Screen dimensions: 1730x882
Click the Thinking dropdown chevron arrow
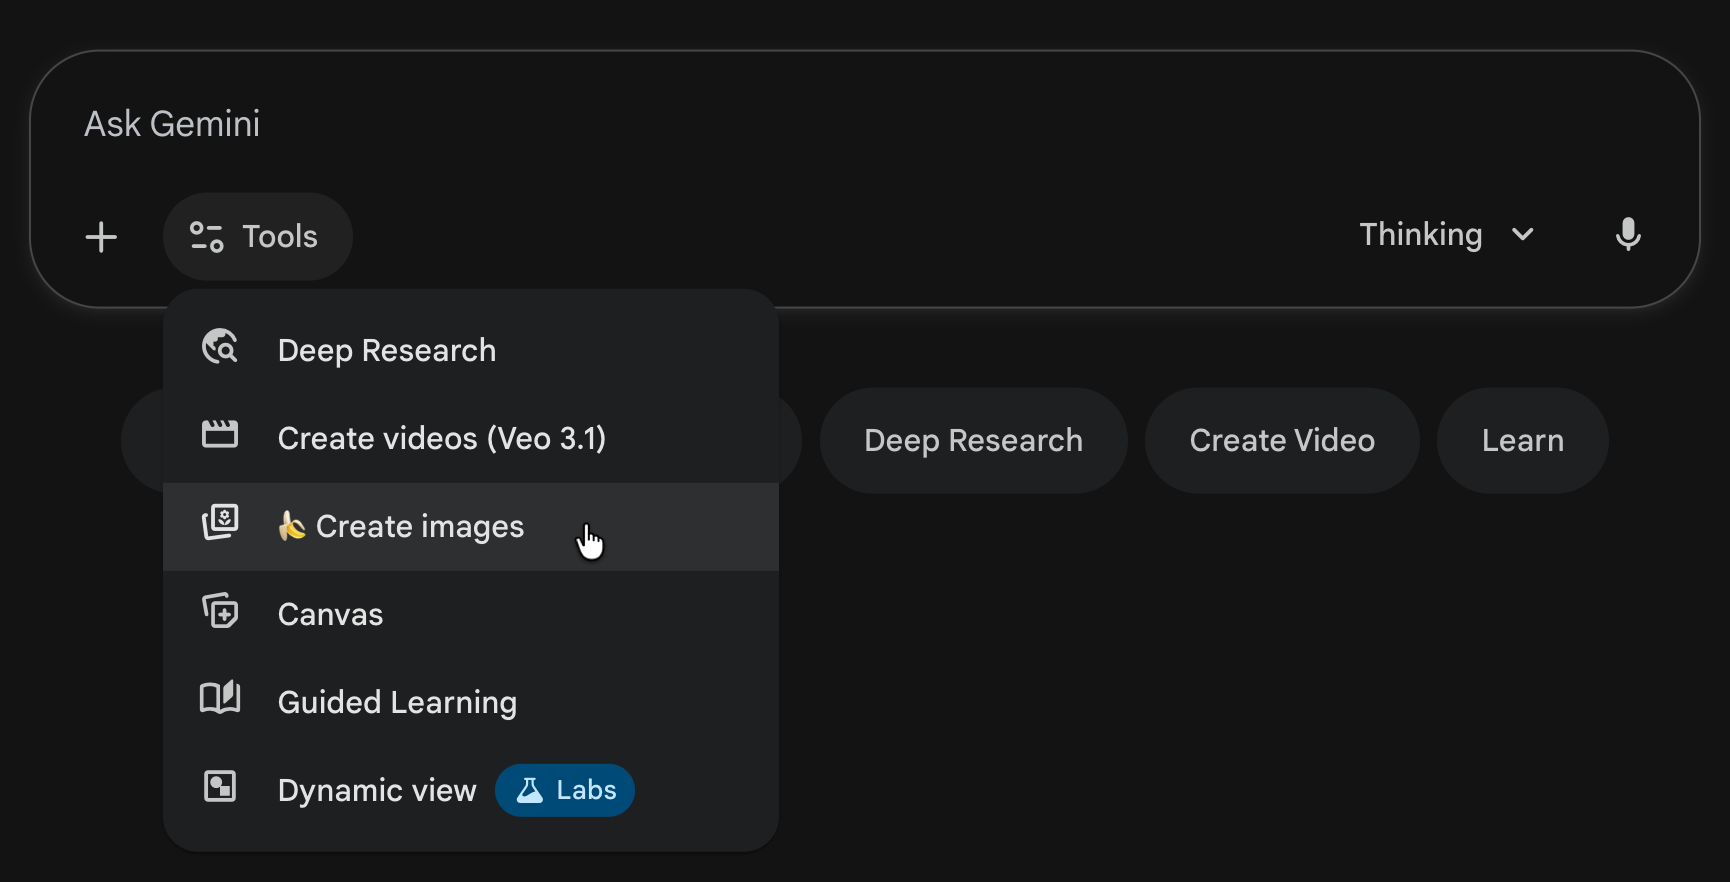pos(1523,235)
